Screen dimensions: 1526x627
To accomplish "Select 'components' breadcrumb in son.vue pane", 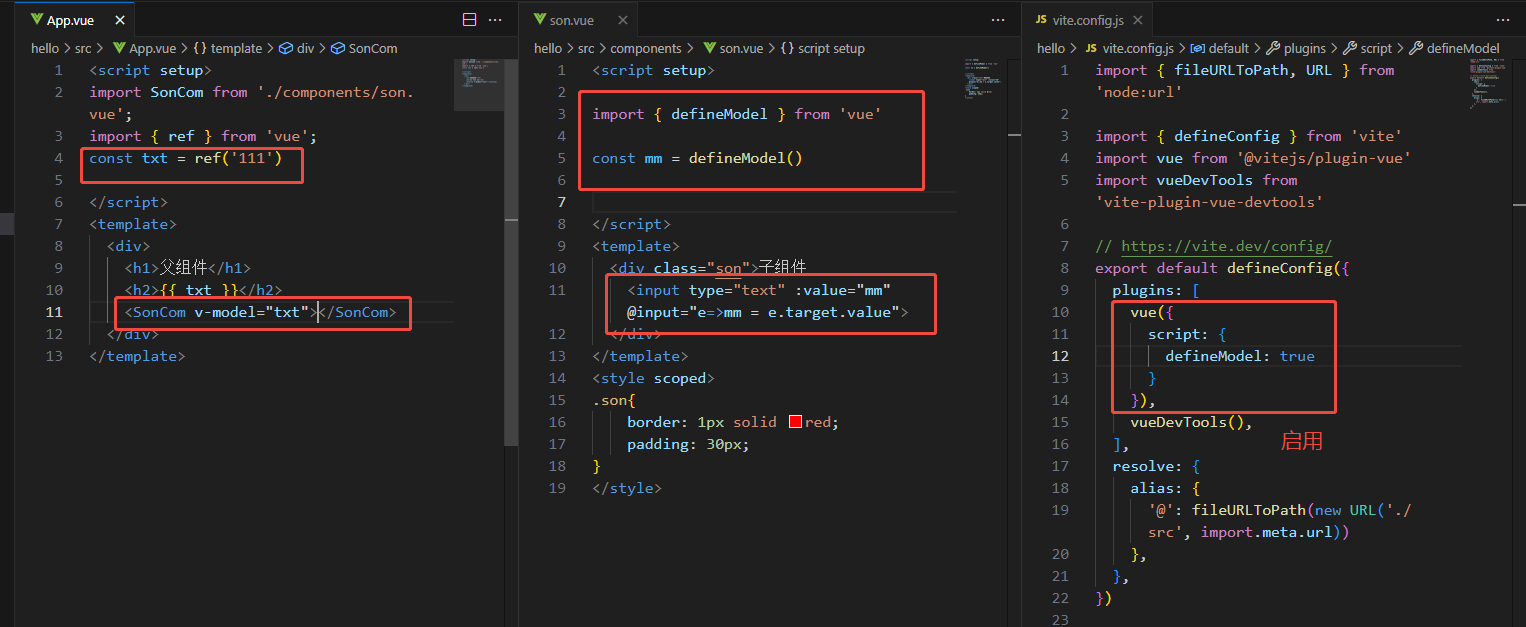I will 646,48.
